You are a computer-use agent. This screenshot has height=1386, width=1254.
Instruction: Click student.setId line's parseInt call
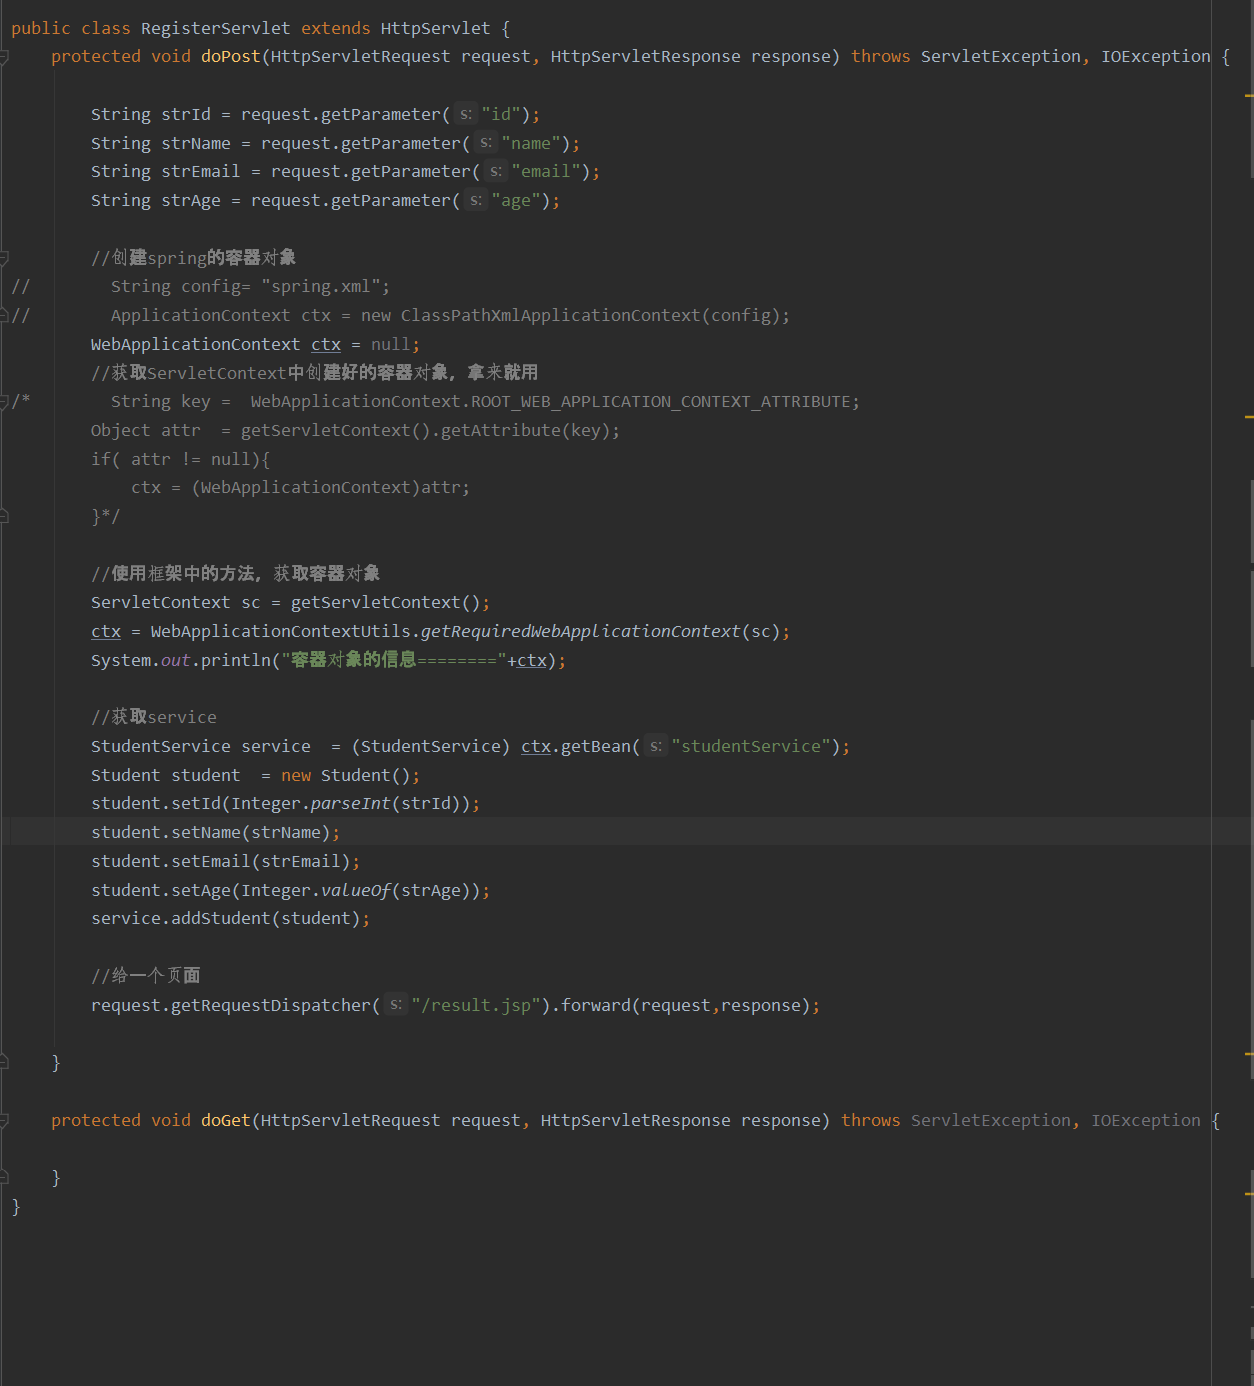pos(350,804)
